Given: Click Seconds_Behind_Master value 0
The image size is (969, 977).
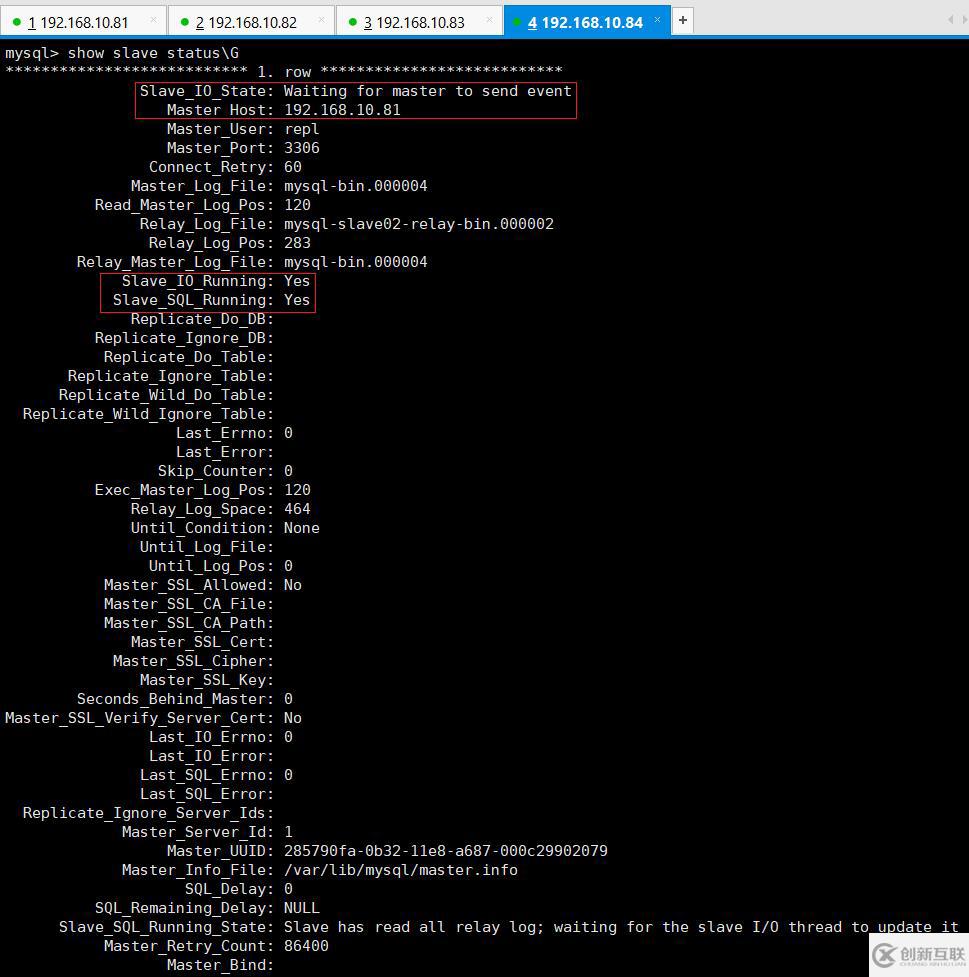Looking at the screenshot, I should (x=288, y=699).
